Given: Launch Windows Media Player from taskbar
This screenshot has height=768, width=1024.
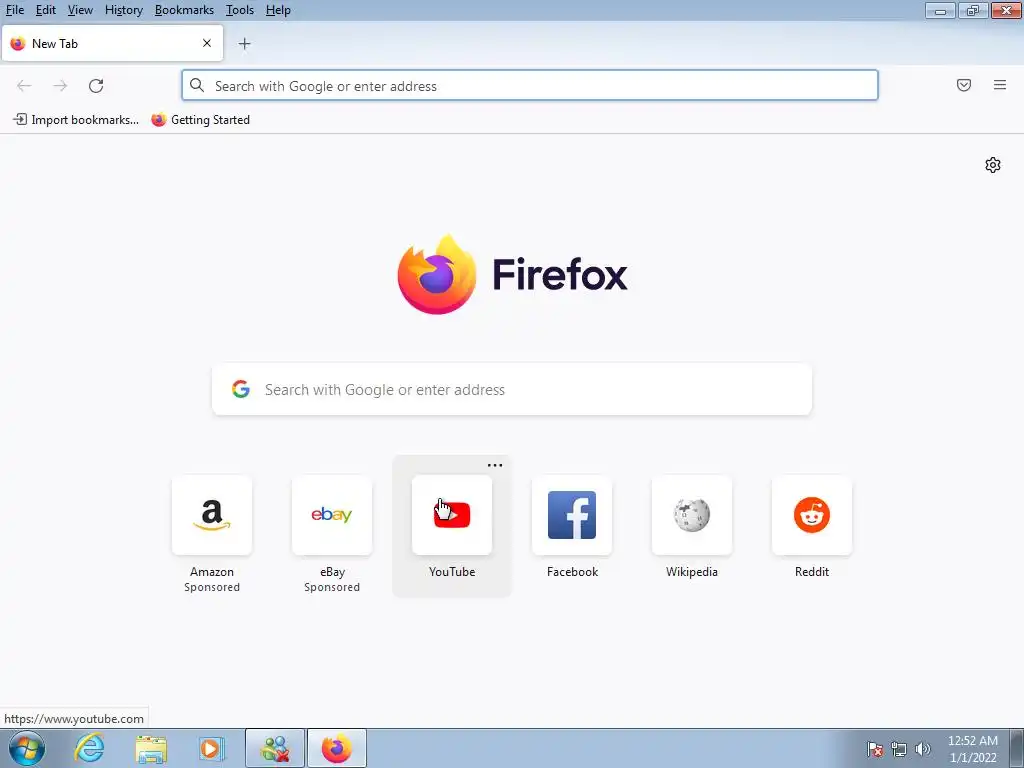Looking at the screenshot, I should pyautogui.click(x=211, y=748).
